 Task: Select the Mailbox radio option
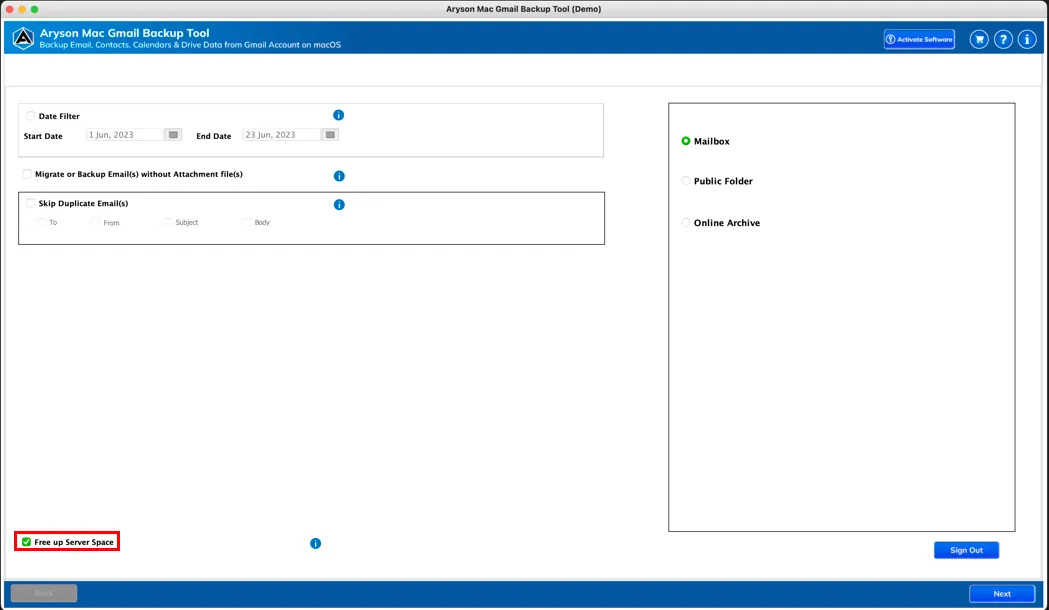pyautogui.click(x=686, y=141)
